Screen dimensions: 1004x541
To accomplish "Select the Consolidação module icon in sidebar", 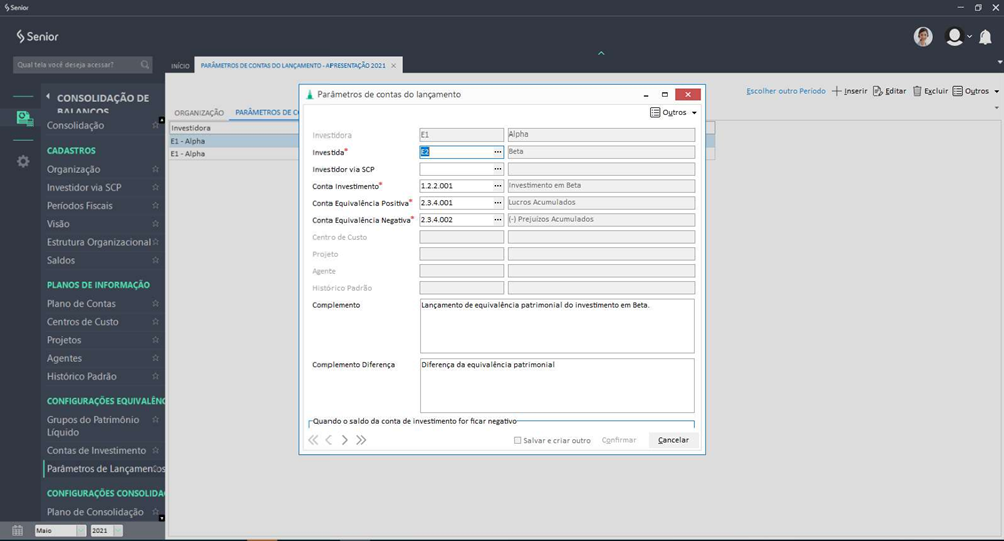I will click(x=23, y=118).
